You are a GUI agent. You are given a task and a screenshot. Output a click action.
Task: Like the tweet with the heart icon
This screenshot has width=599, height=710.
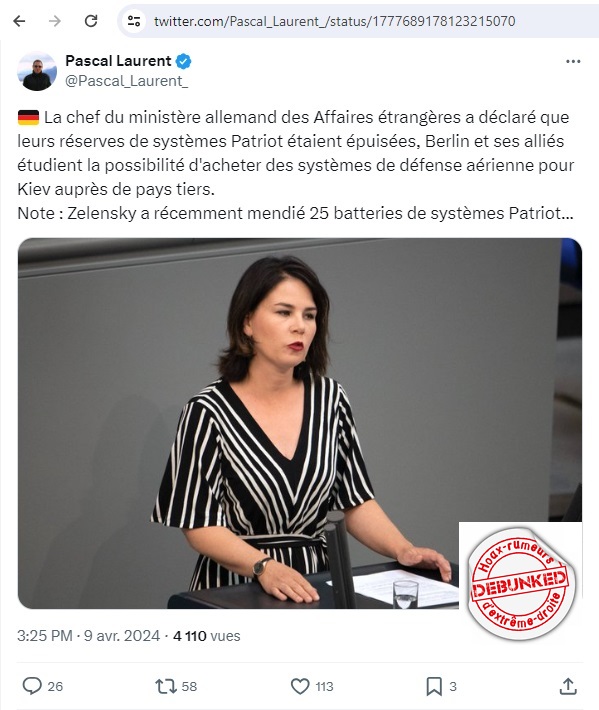click(x=300, y=686)
